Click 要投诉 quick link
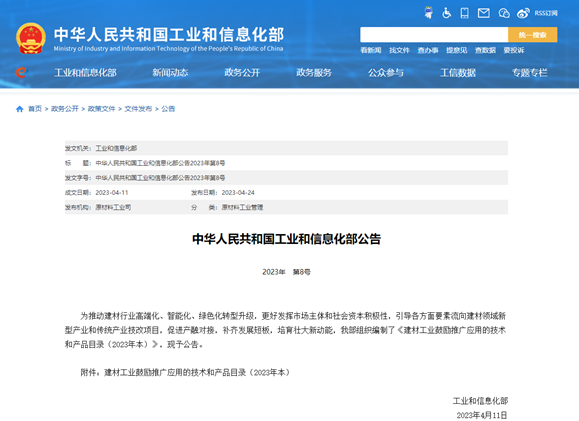Viewport: 579px width, 421px height. 514,50
